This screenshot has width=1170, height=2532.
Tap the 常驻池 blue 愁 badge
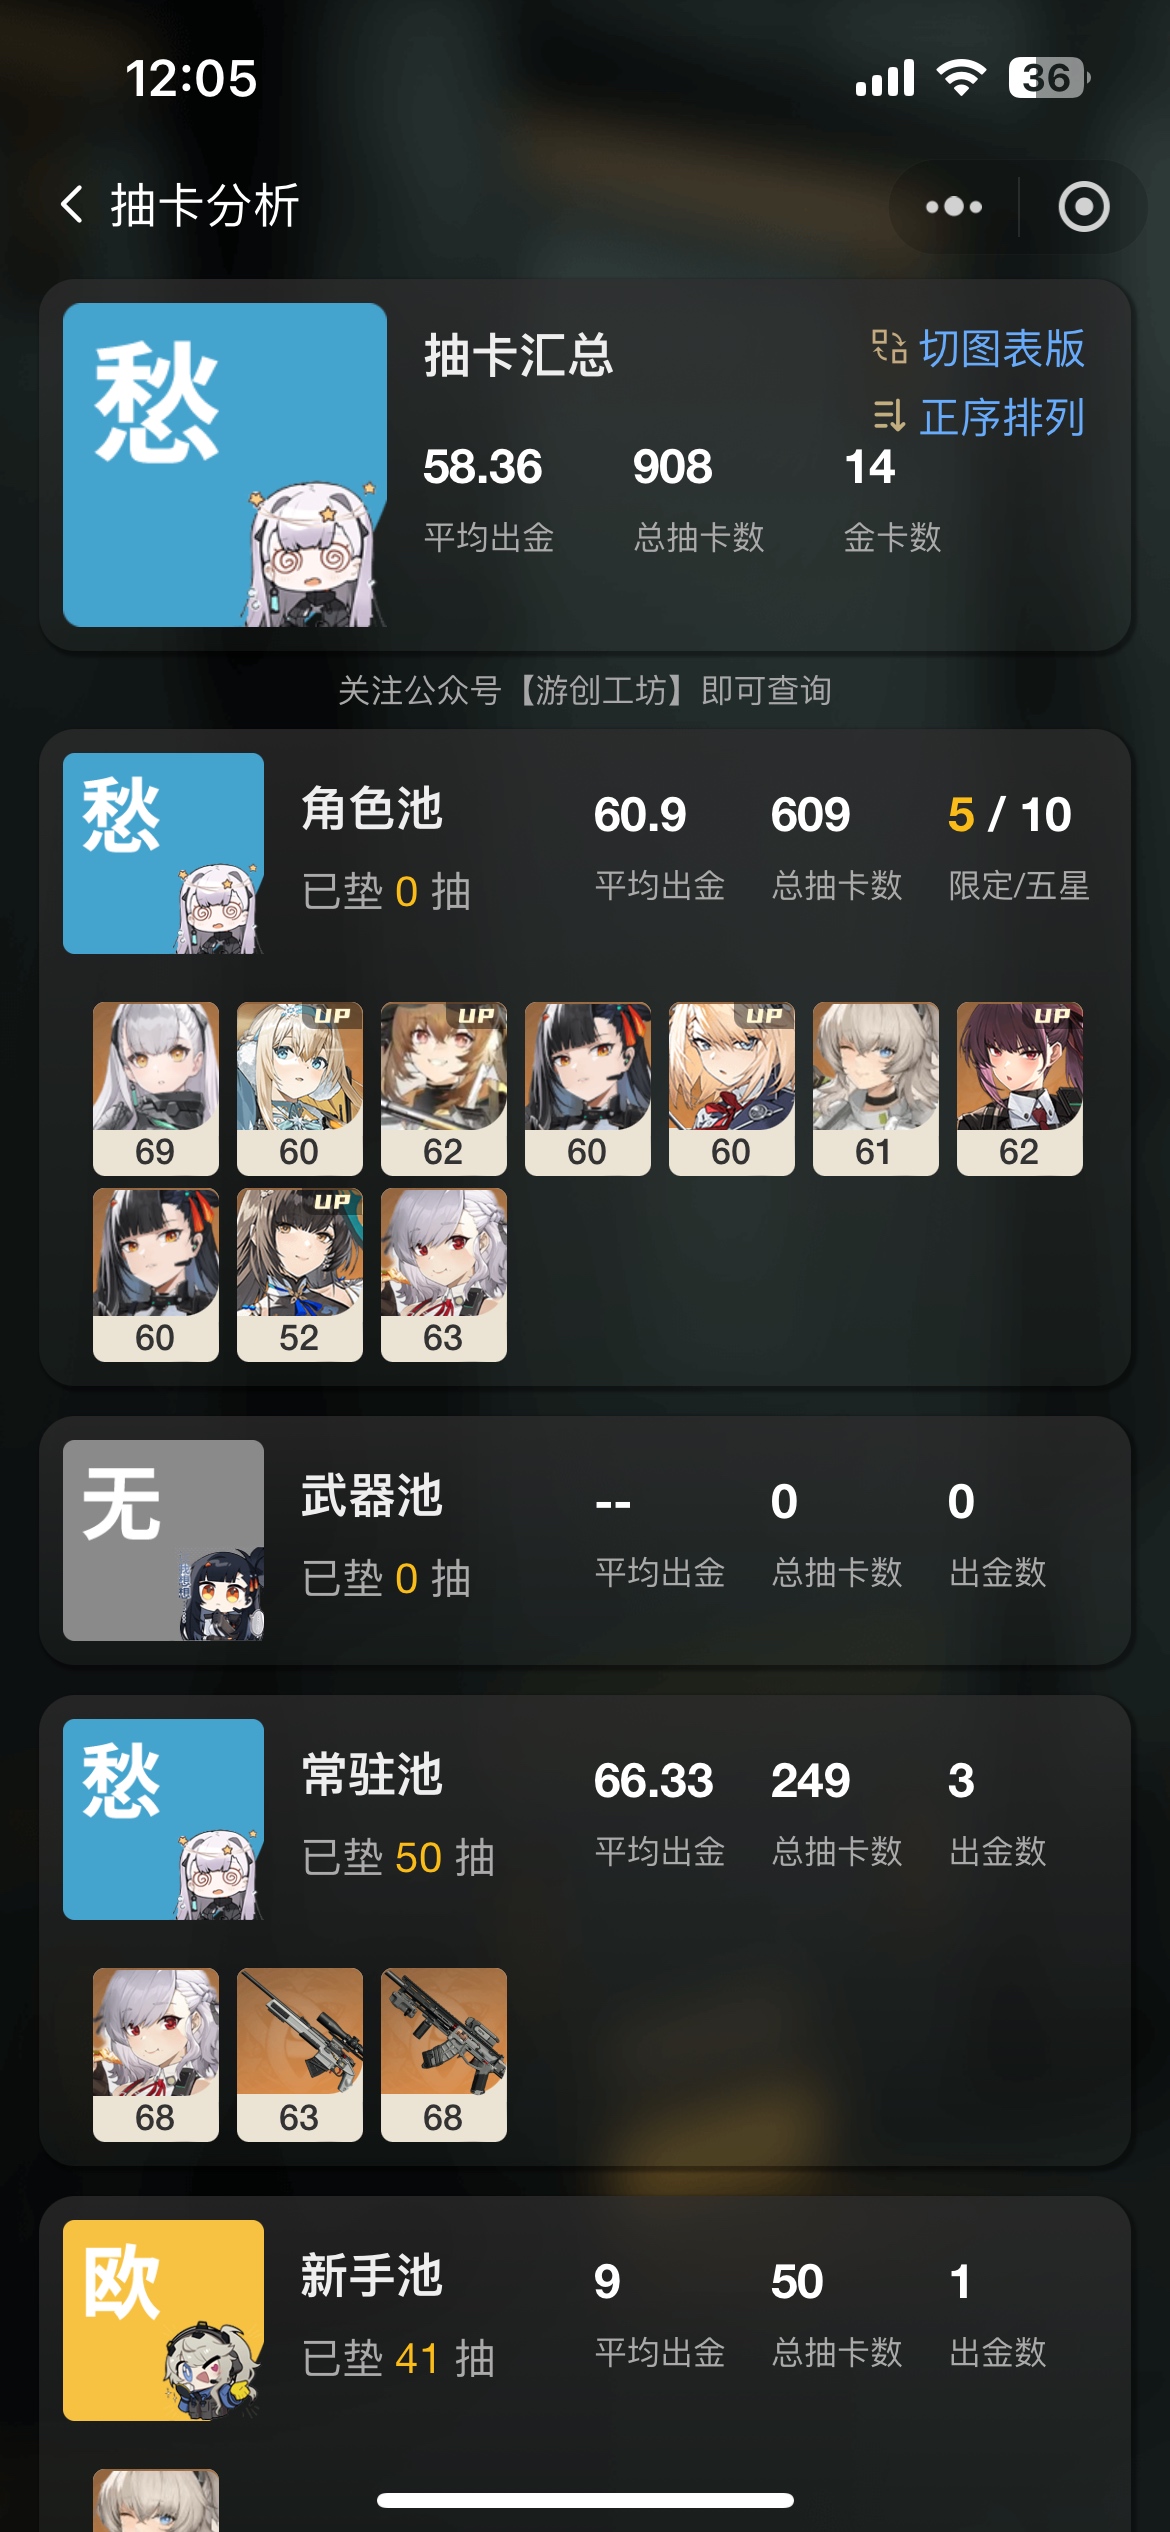tap(163, 1819)
